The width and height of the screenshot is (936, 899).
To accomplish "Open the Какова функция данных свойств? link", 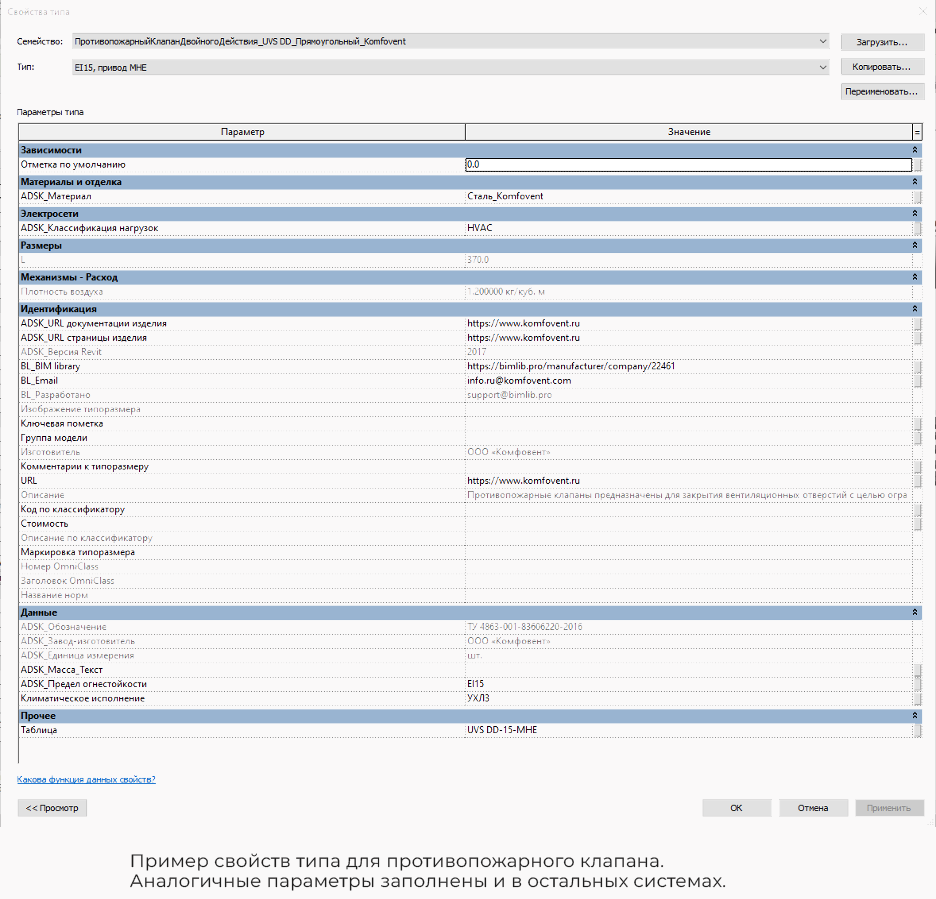I will coord(86,780).
